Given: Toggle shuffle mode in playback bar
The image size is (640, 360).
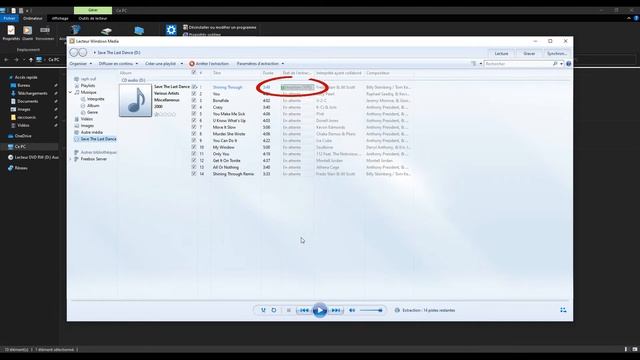Looking at the screenshot, I should pyautogui.click(x=263, y=310).
